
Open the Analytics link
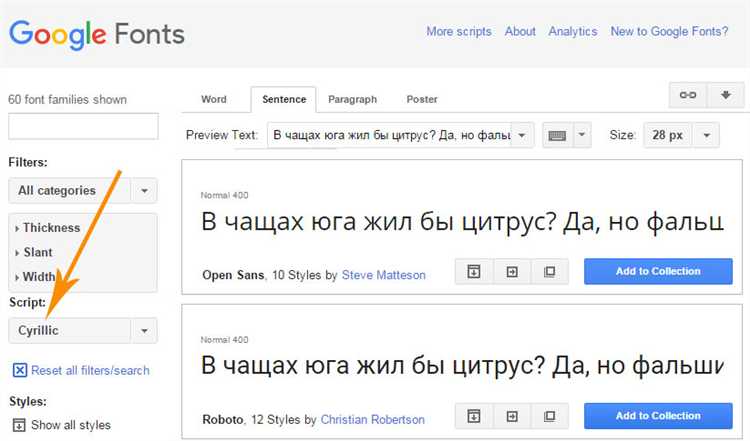tap(573, 32)
